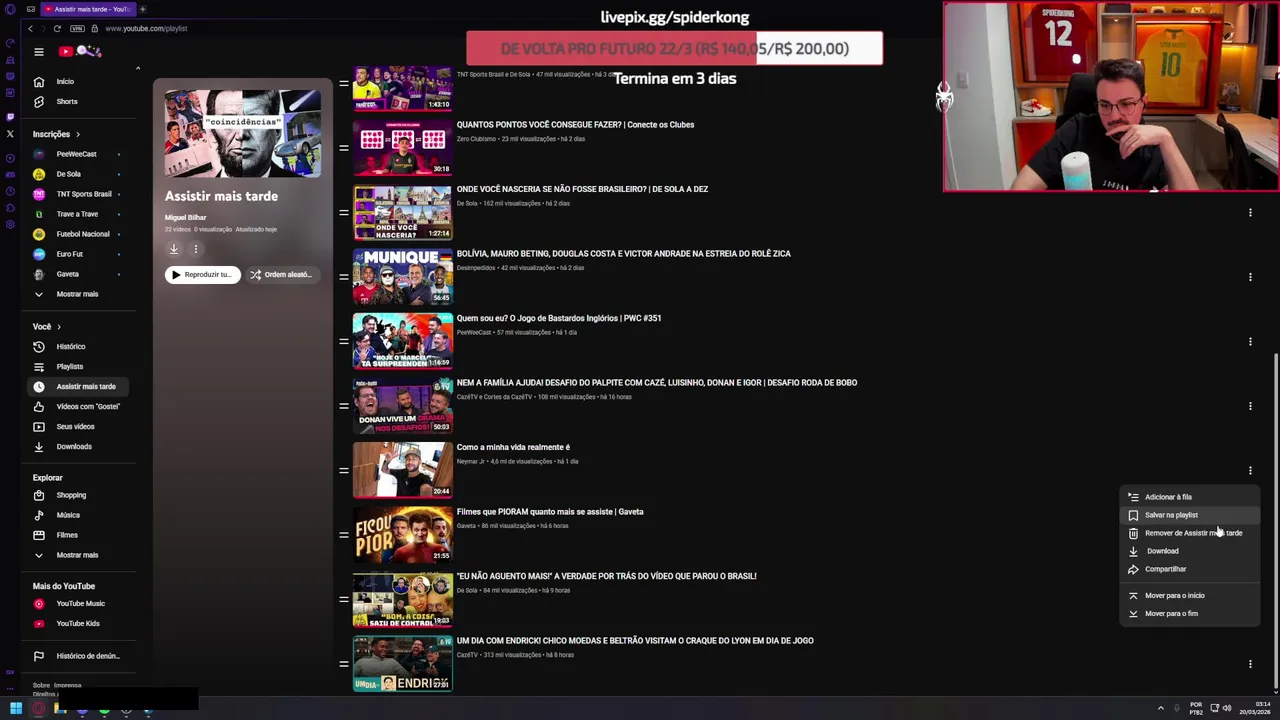Click the youtube.com/playlist address bar

tap(146, 28)
